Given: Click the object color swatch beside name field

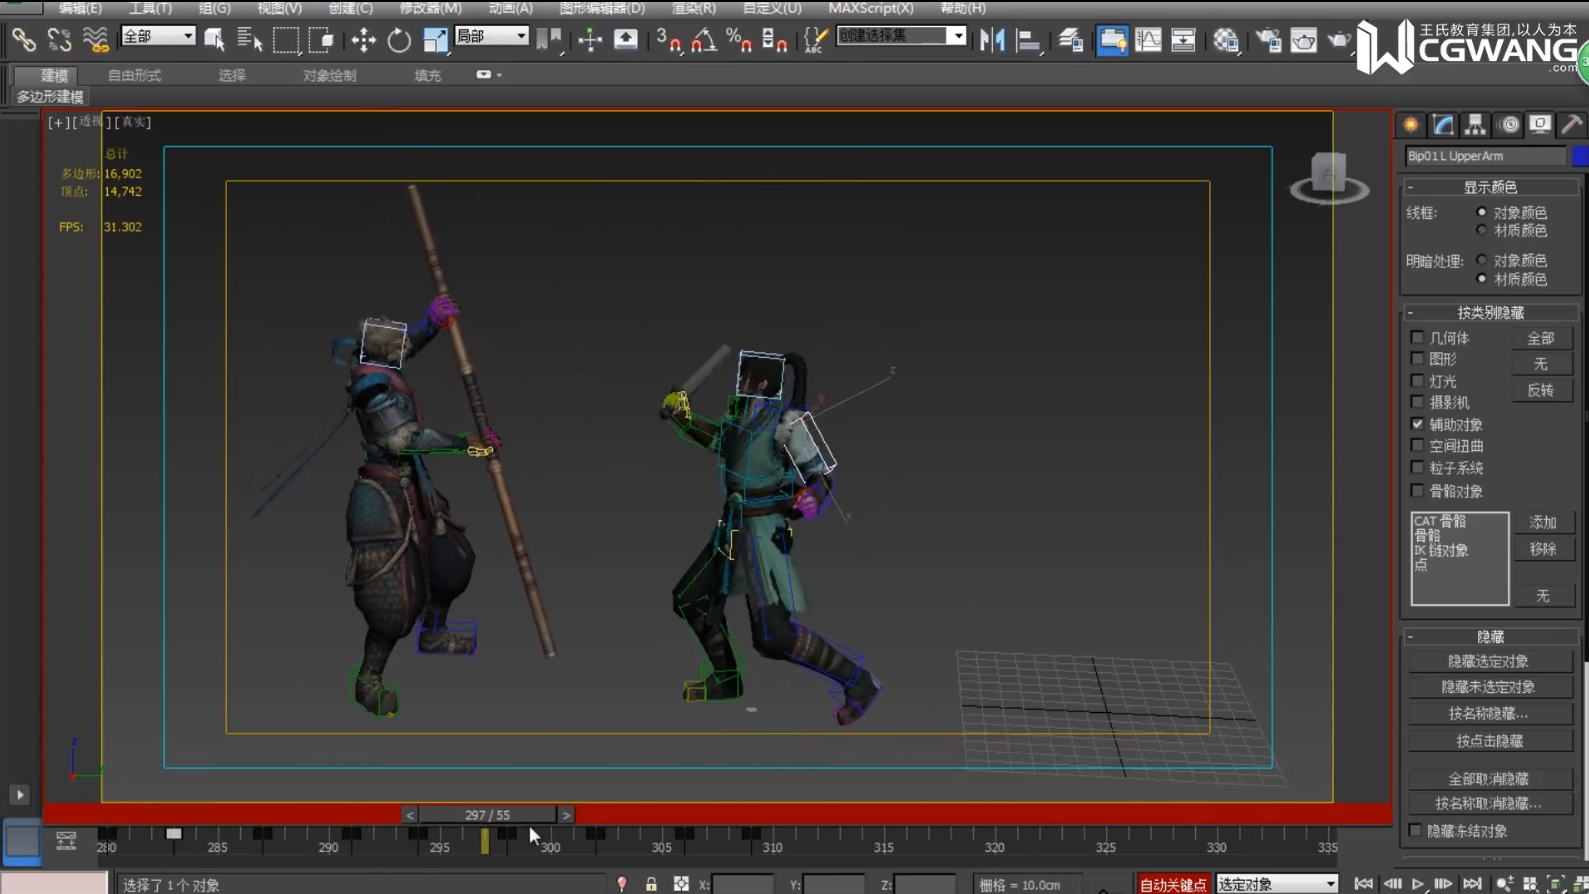Looking at the screenshot, I should pyautogui.click(x=1580, y=156).
